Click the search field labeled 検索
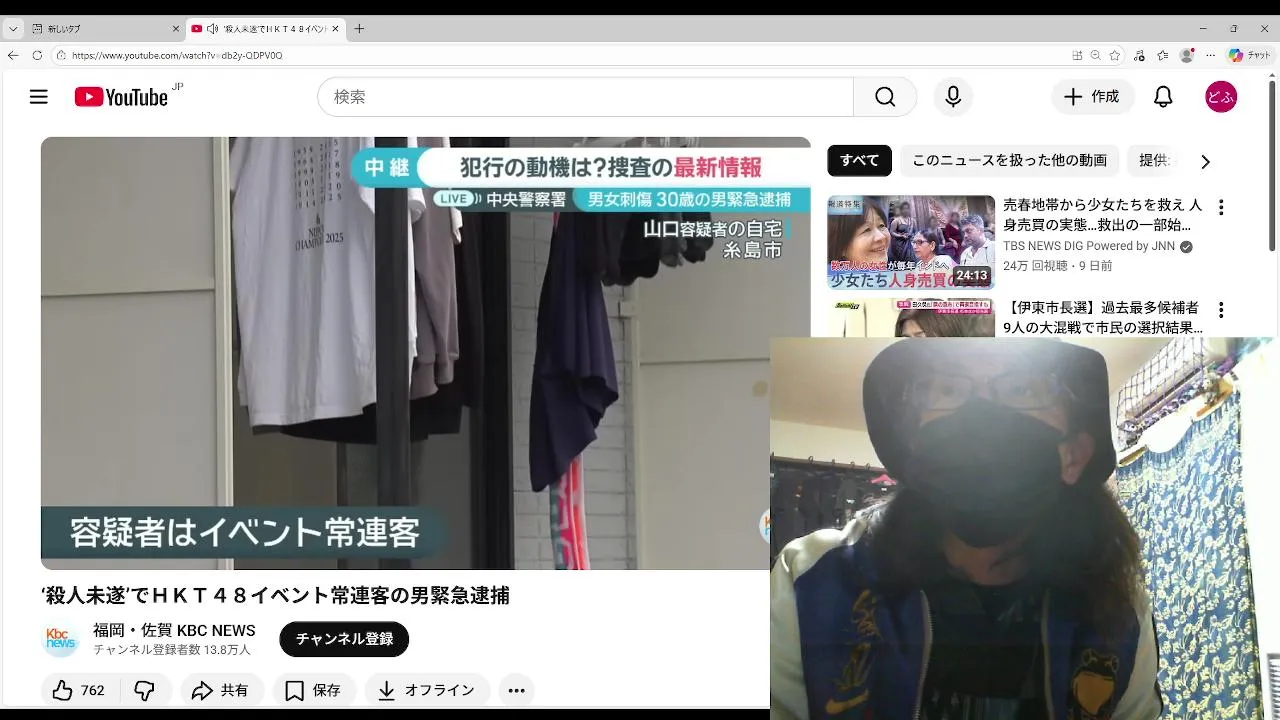This screenshot has width=1280, height=720. pyautogui.click(x=585, y=97)
